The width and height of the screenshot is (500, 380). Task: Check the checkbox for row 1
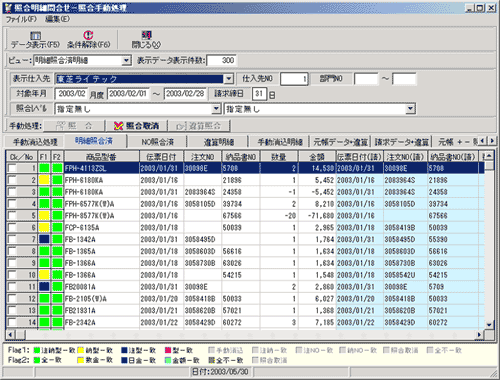pos(12,168)
